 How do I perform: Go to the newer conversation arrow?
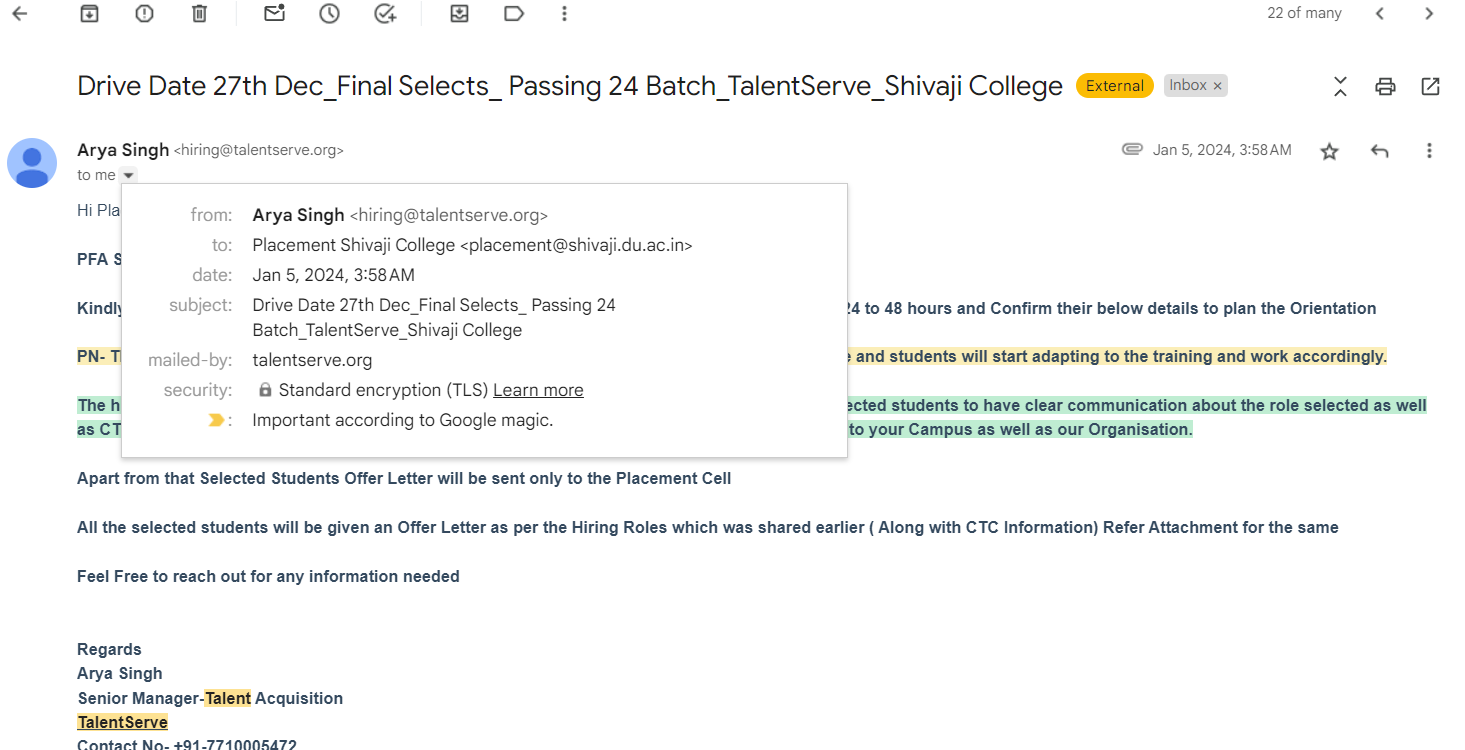point(1380,13)
